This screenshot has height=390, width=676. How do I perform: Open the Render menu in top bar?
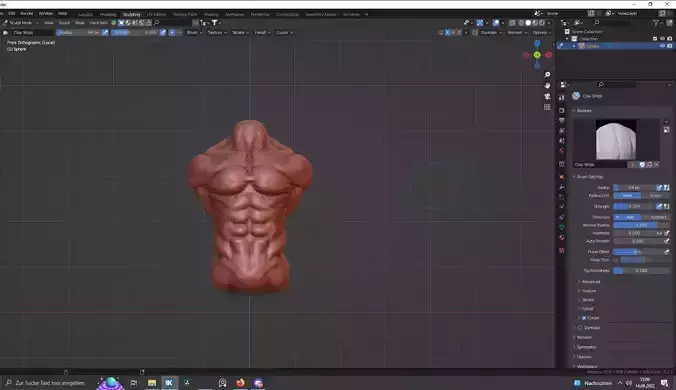click(27, 14)
